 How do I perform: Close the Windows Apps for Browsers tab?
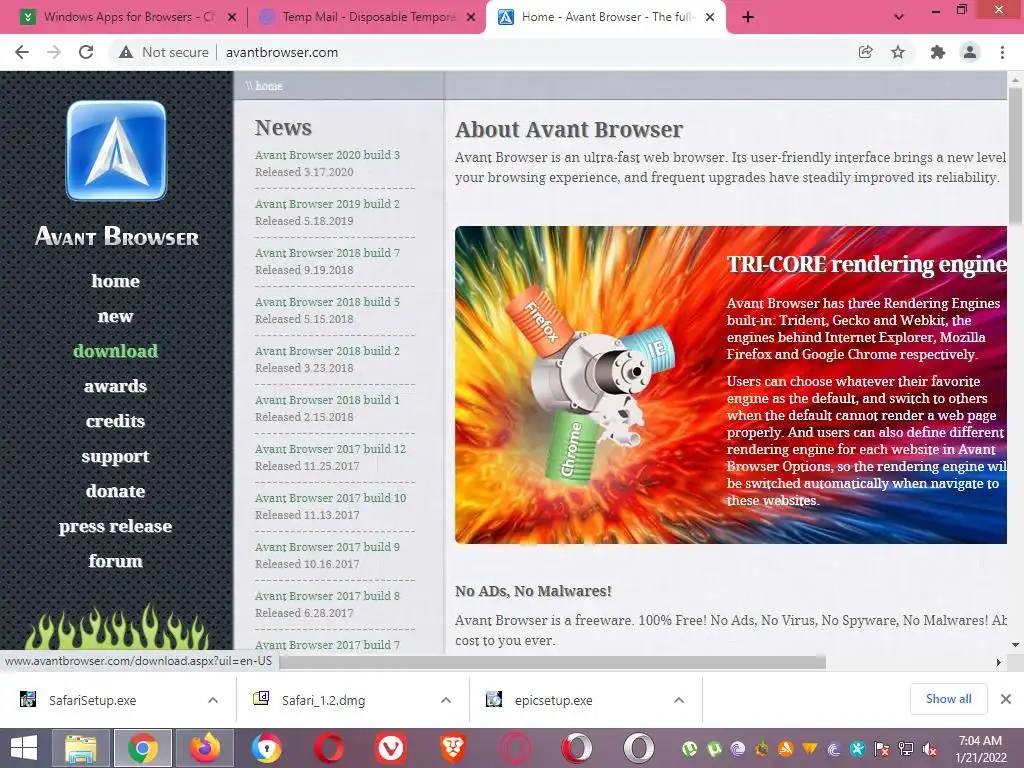(232, 17)
